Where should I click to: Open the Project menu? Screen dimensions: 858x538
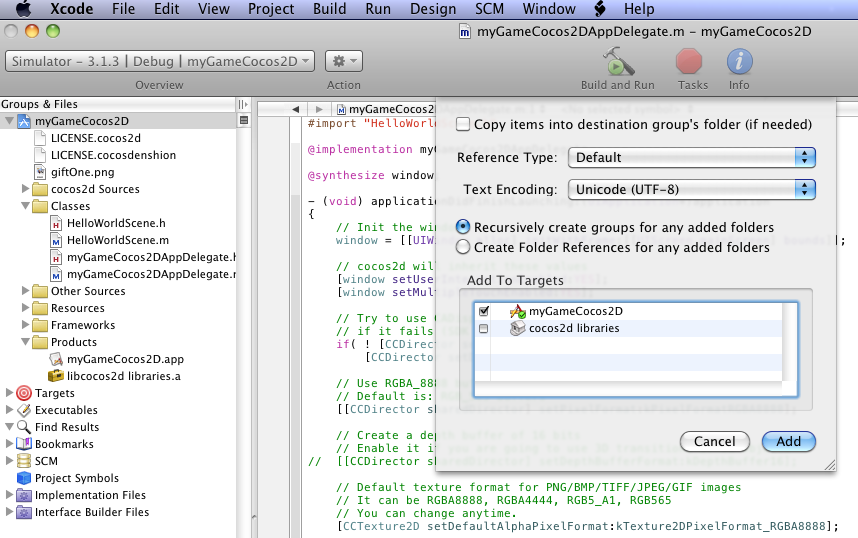271,9
